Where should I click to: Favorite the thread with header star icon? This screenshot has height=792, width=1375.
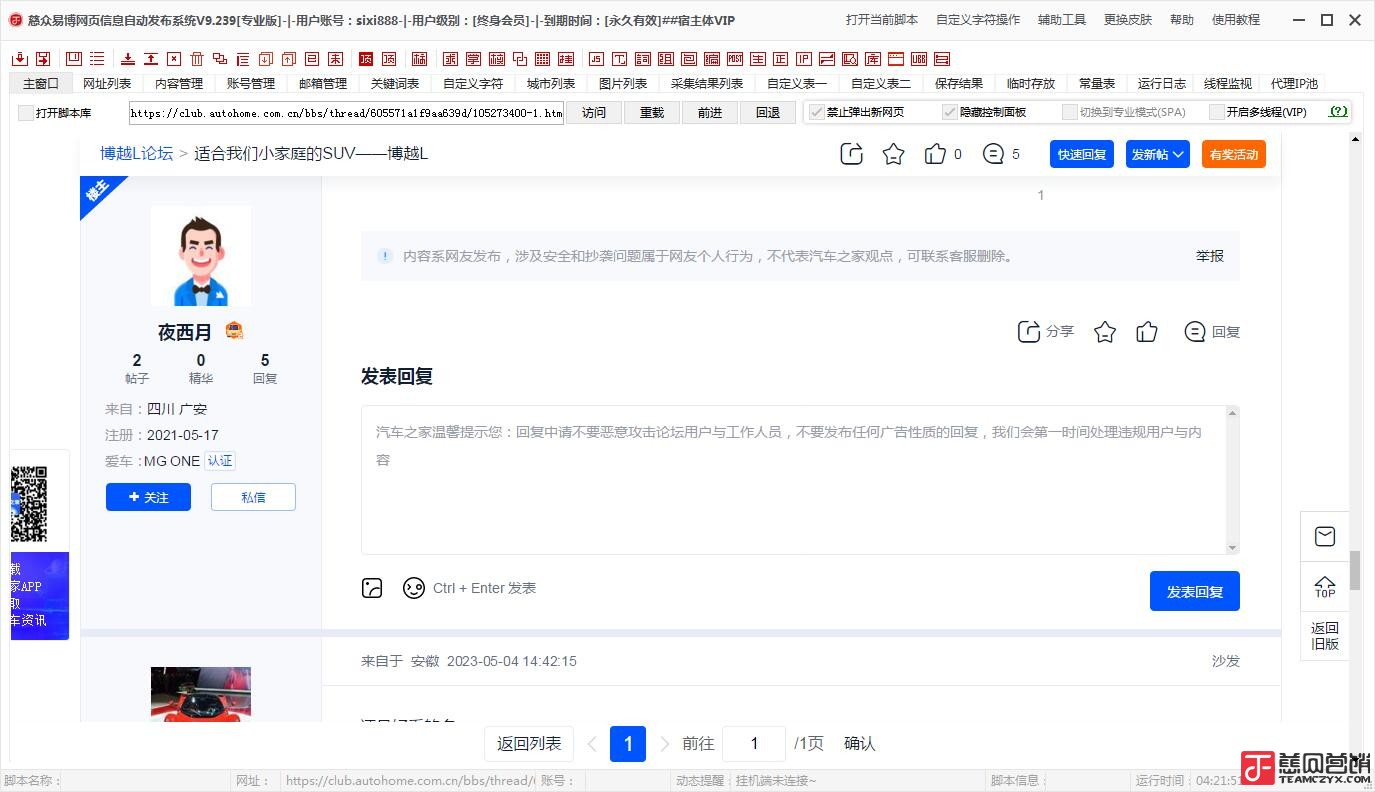point(893,154)
